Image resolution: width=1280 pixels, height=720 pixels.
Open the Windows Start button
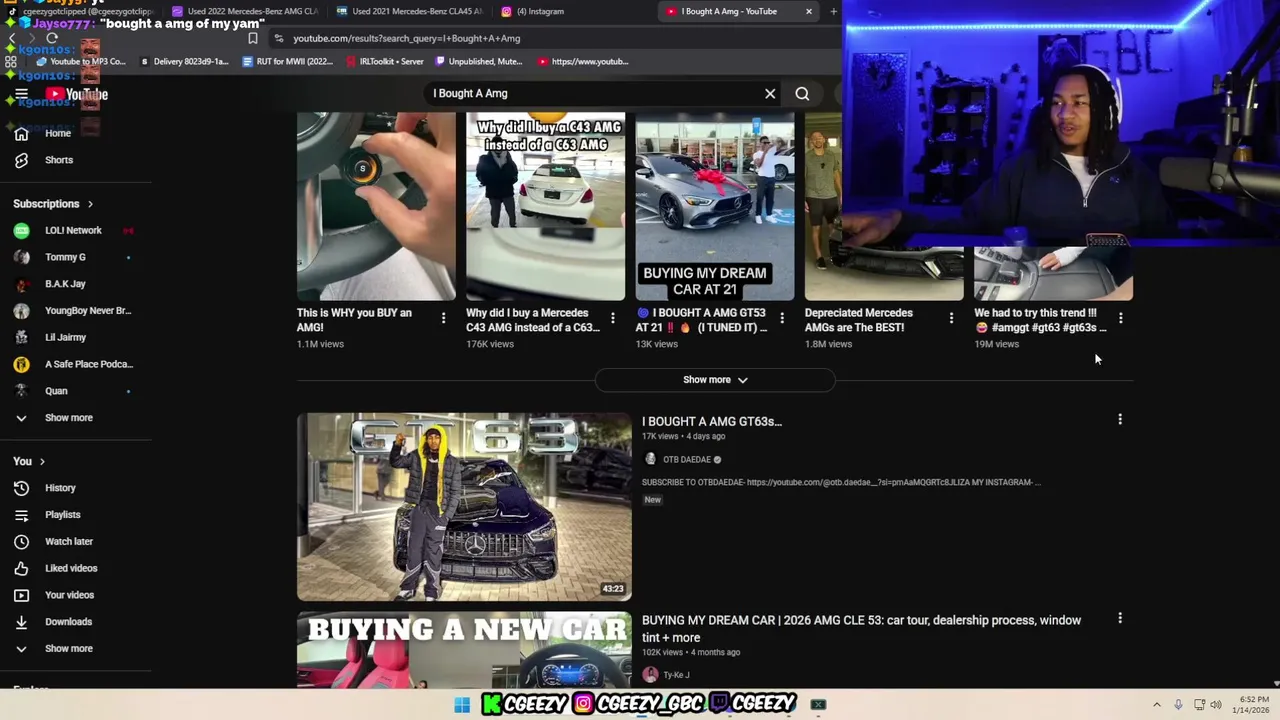pos(462,705)
